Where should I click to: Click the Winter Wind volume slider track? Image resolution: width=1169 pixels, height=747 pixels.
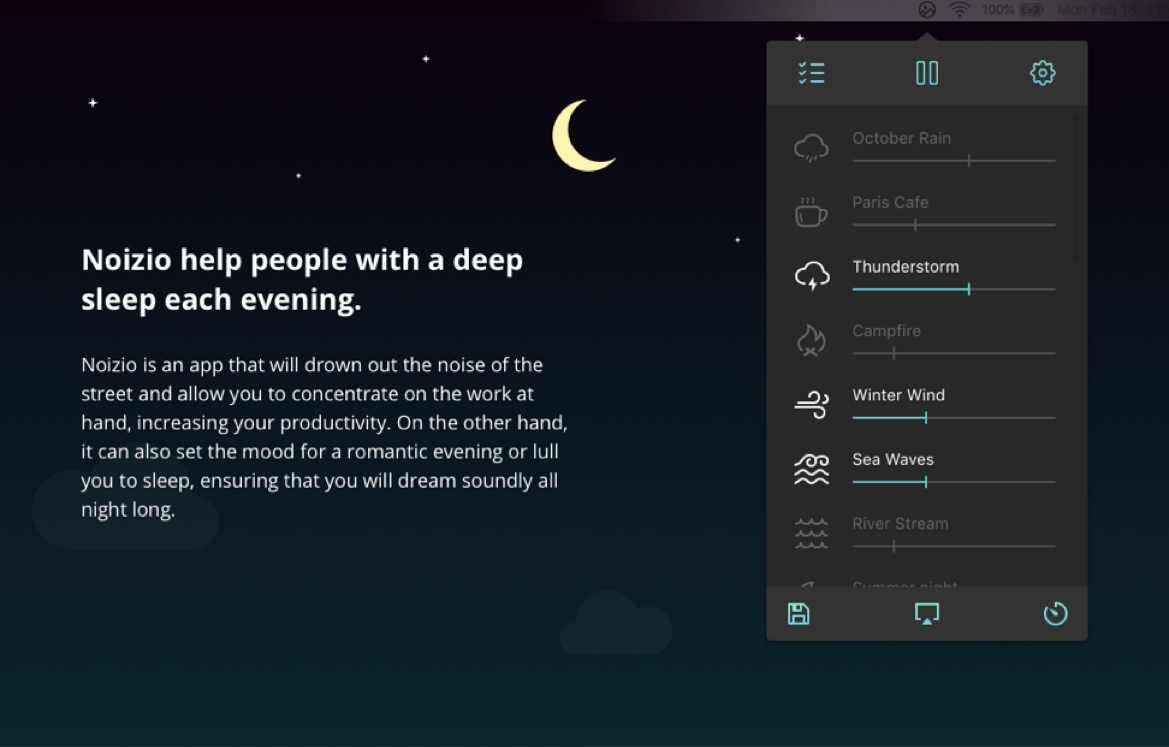pos(990,418)
